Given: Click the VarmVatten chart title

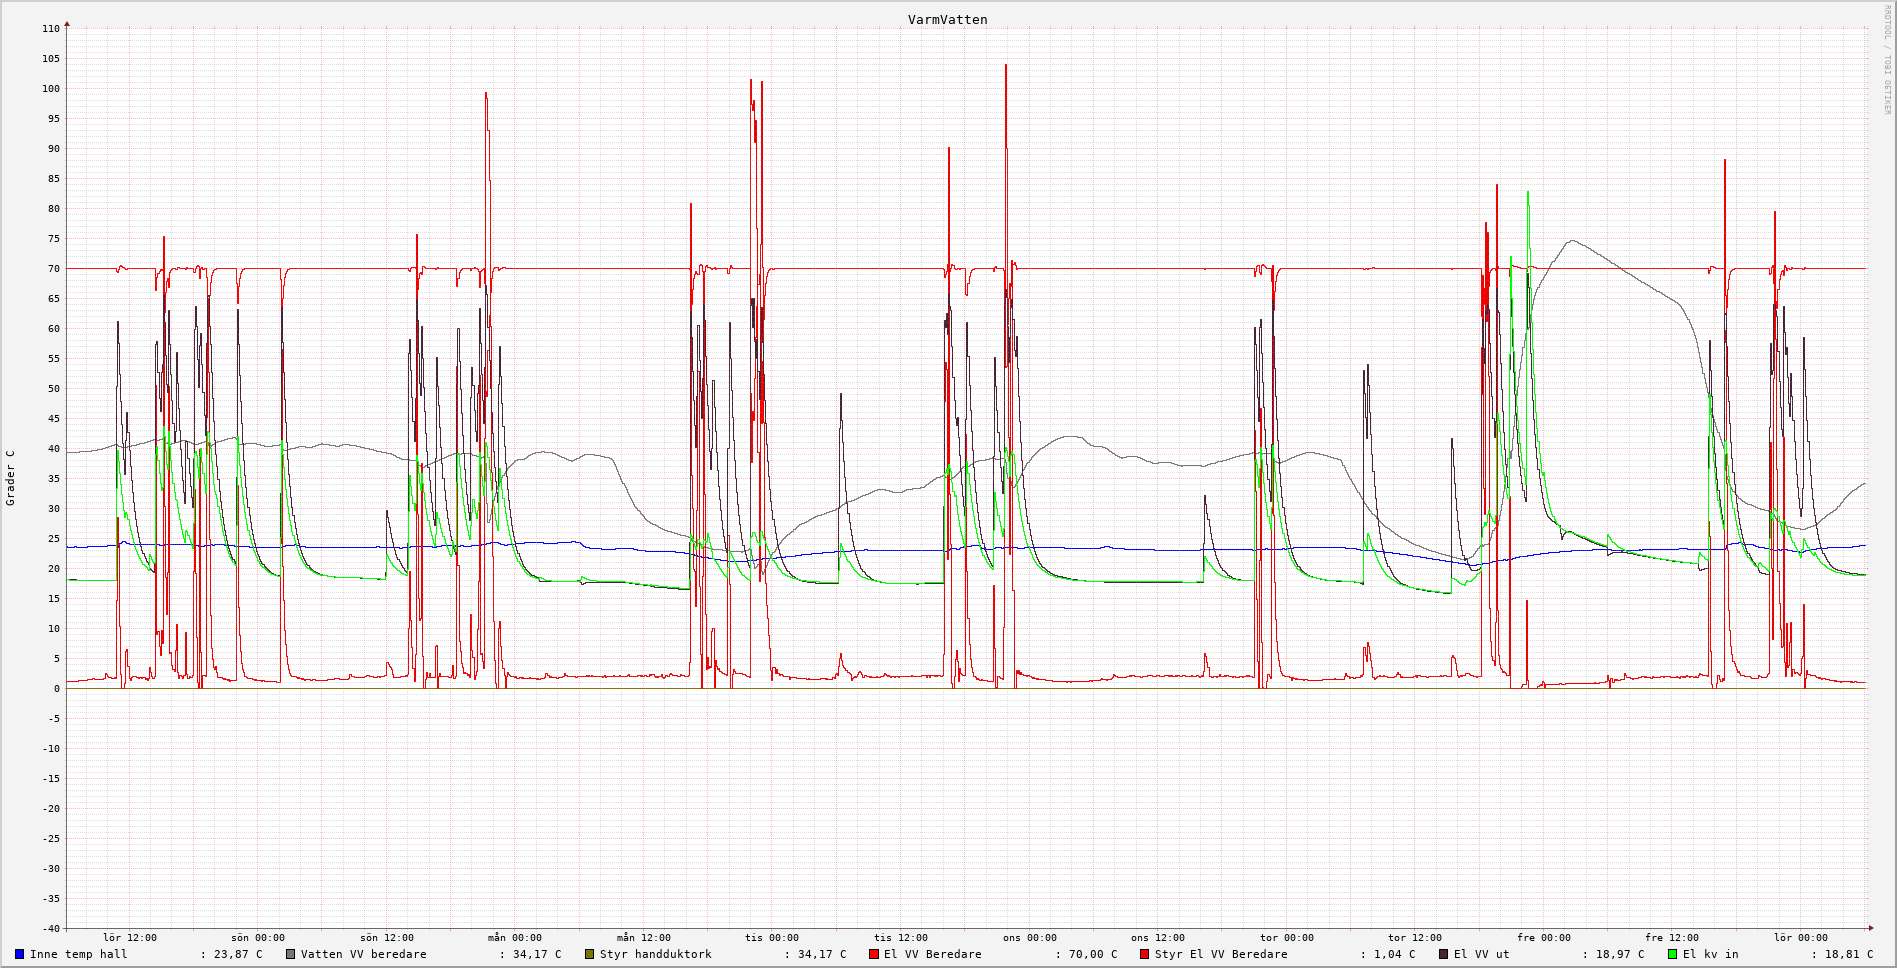Looking at the screenshot, I should (x=947, y=19).
